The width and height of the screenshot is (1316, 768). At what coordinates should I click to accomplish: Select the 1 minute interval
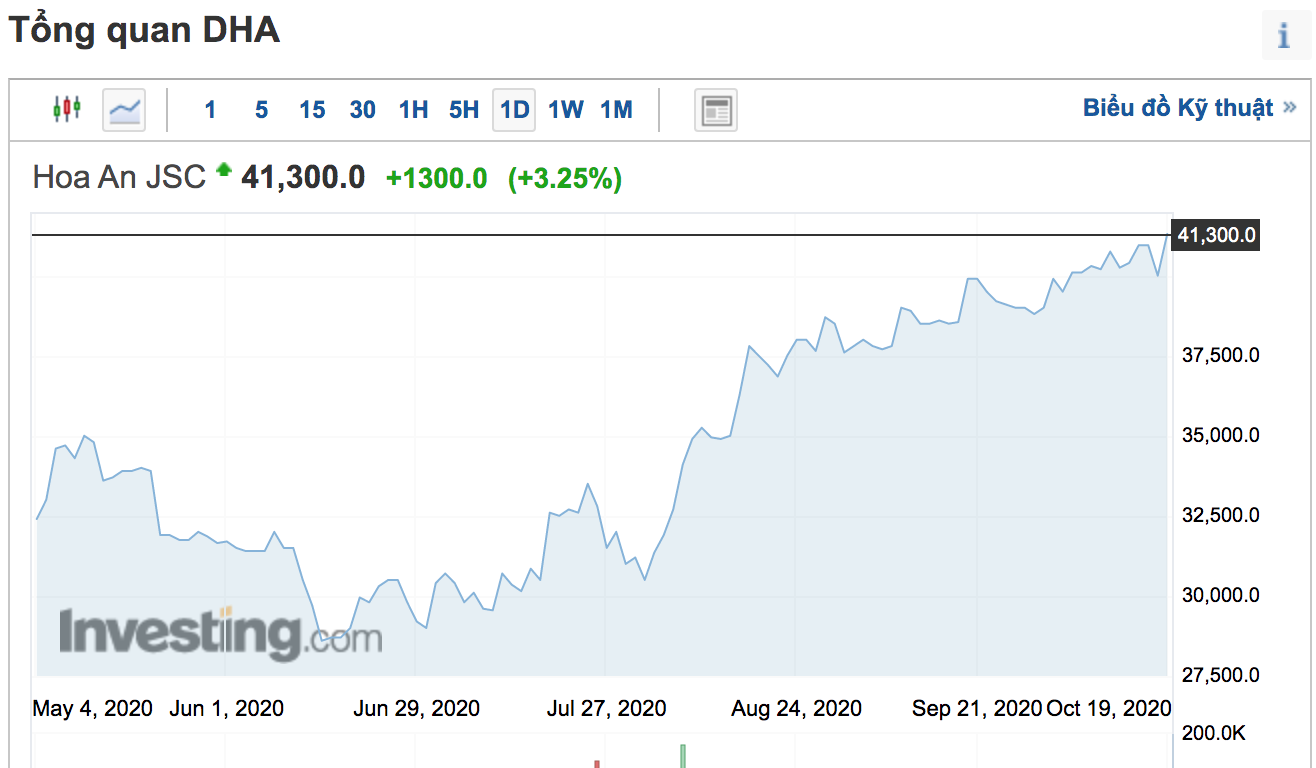(x=210, y=110)
